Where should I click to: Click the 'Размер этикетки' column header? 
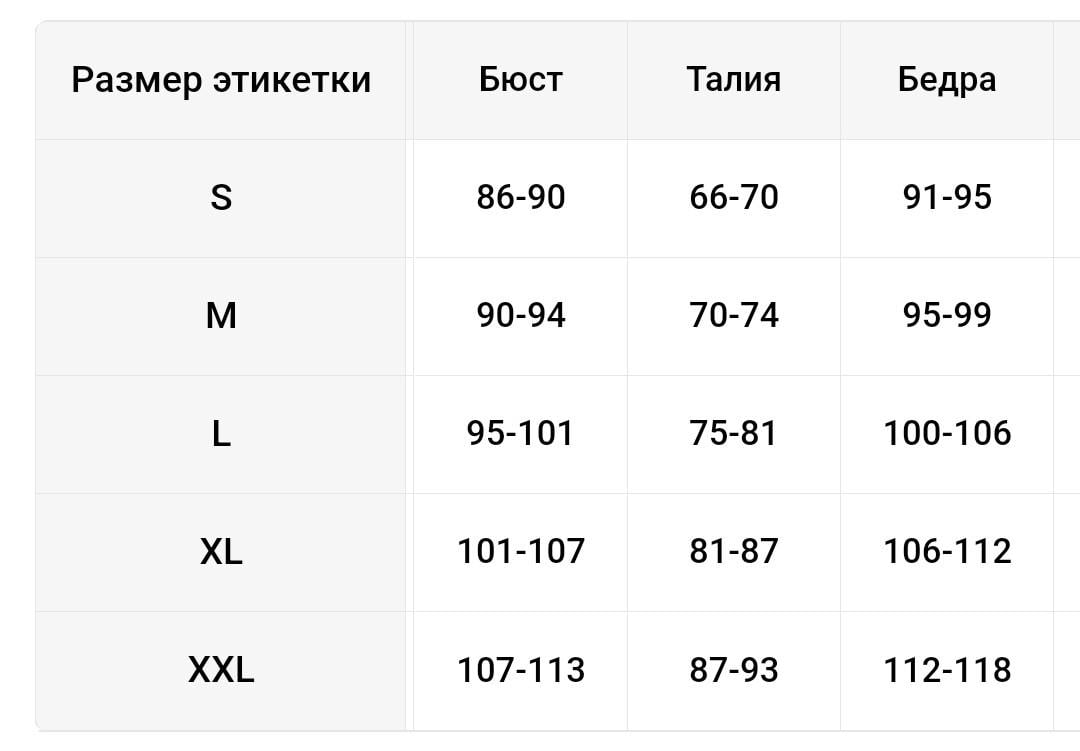(221, 80)
